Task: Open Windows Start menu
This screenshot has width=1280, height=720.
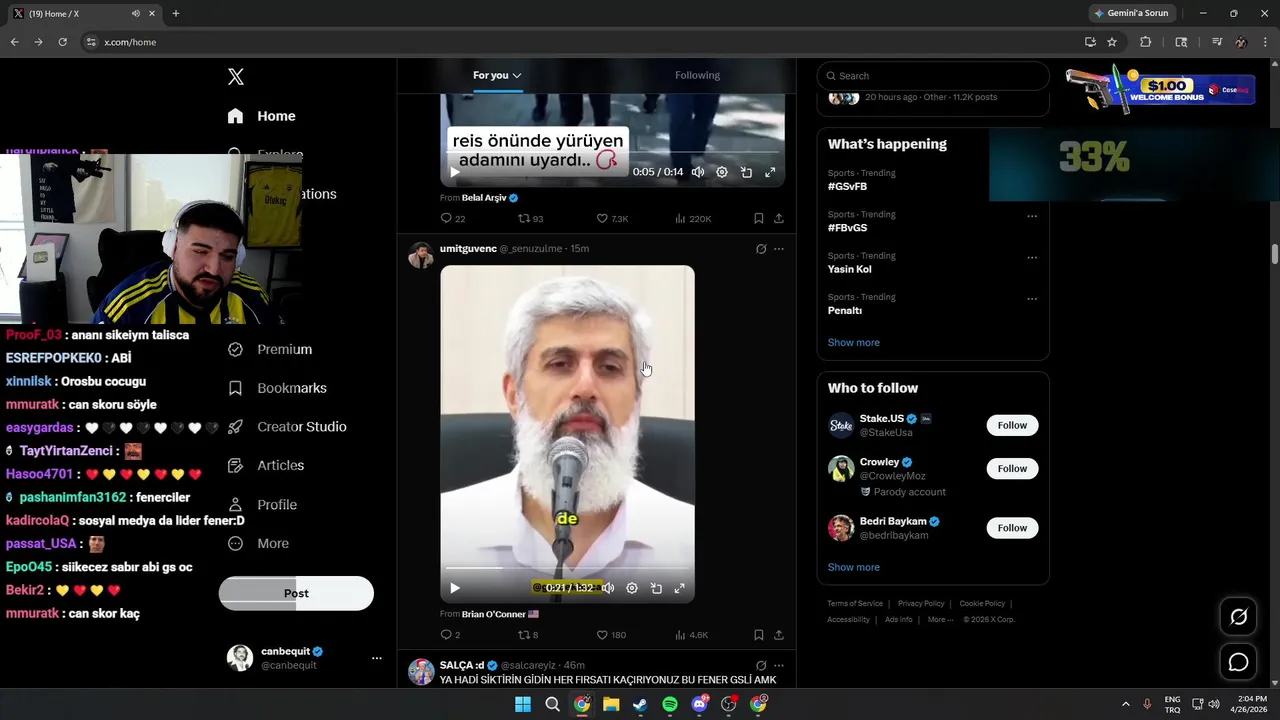Action: point(523,705)
